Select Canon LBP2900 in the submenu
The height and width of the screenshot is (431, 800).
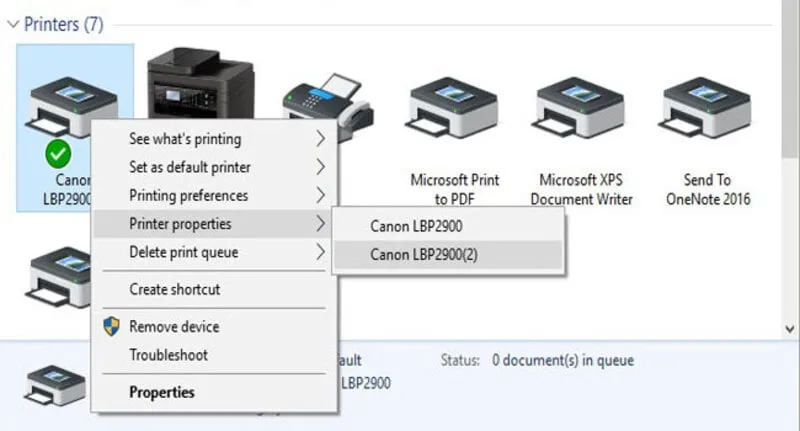click(448, 226)
